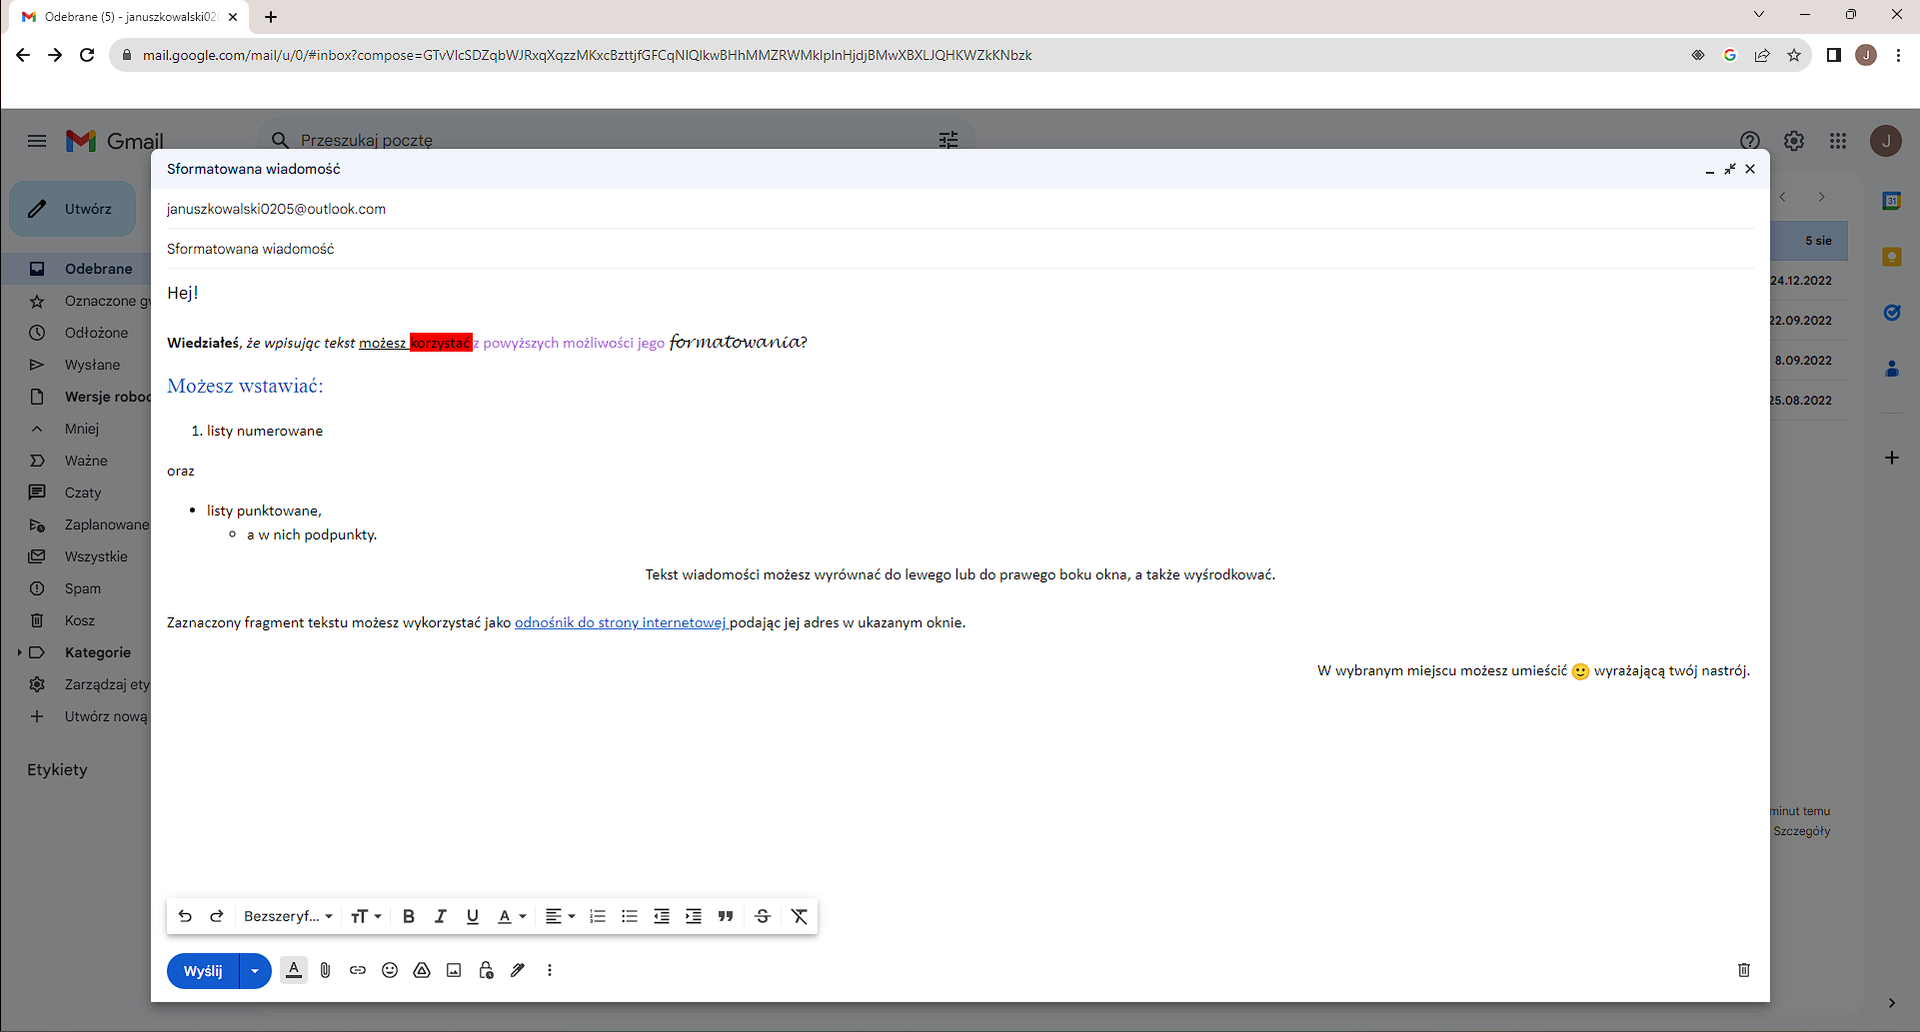Image resolution: width=1920 pixels, height=1032 pixels.
Task: Open a new browser tab
Action: coord(271,17)
